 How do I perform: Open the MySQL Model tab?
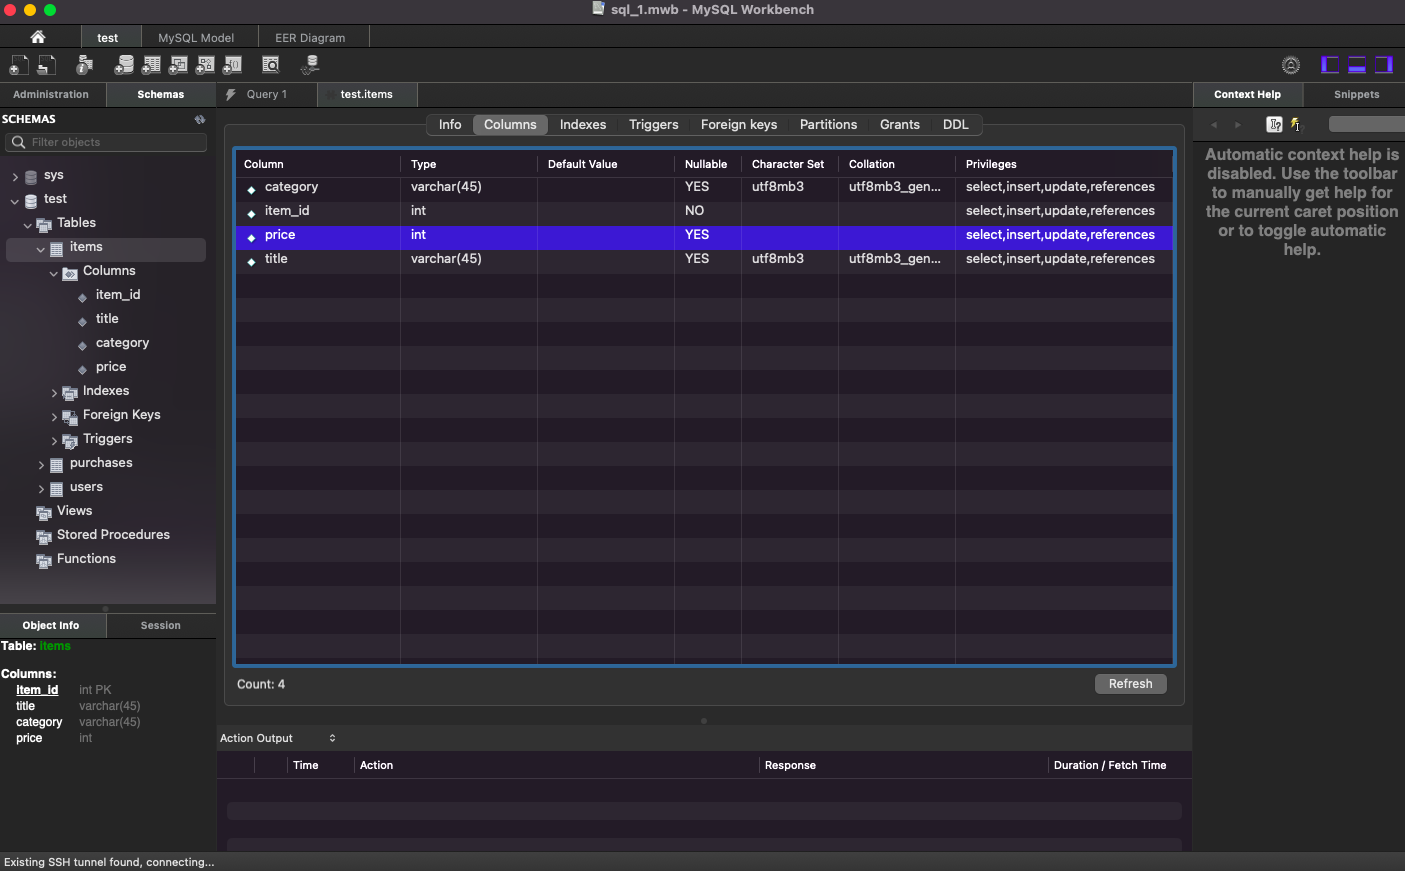tap(196, 38)
